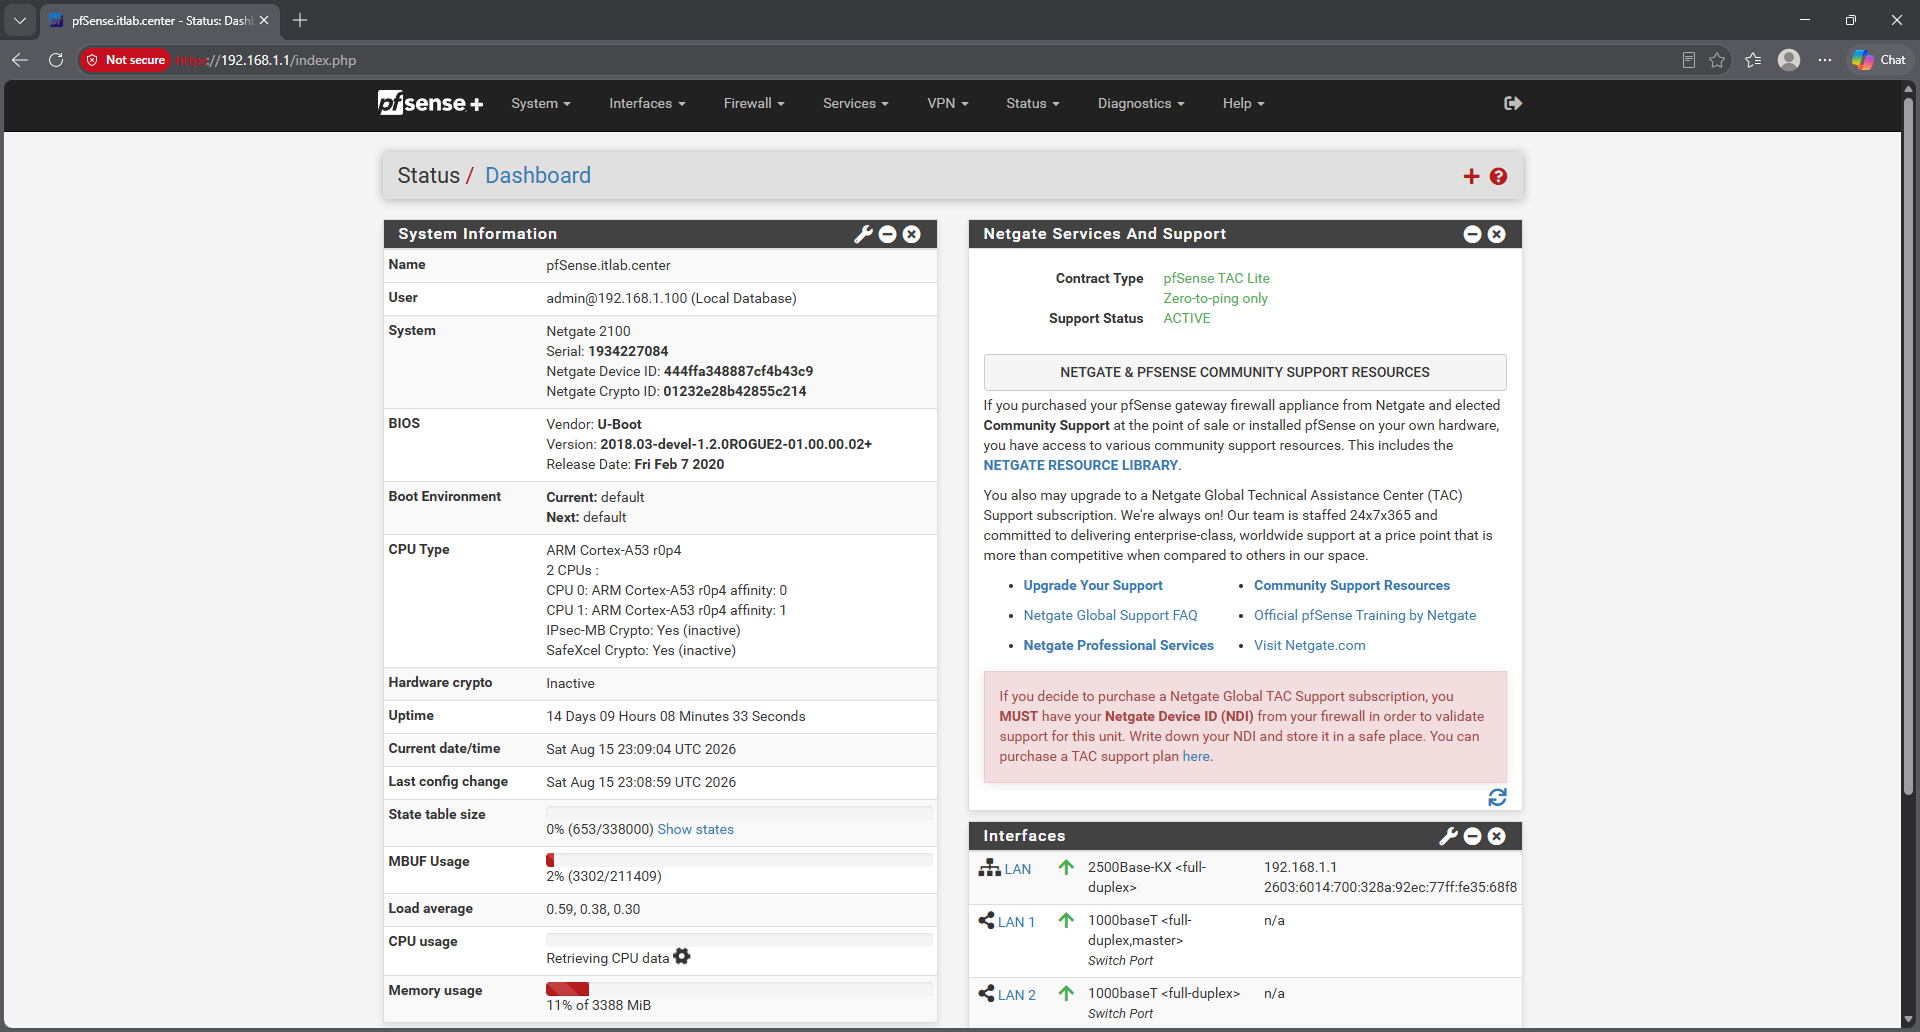The image size is (1920, 1032).
Task: Click the MBUF Usage progress bar
Action: pos(739,860)
